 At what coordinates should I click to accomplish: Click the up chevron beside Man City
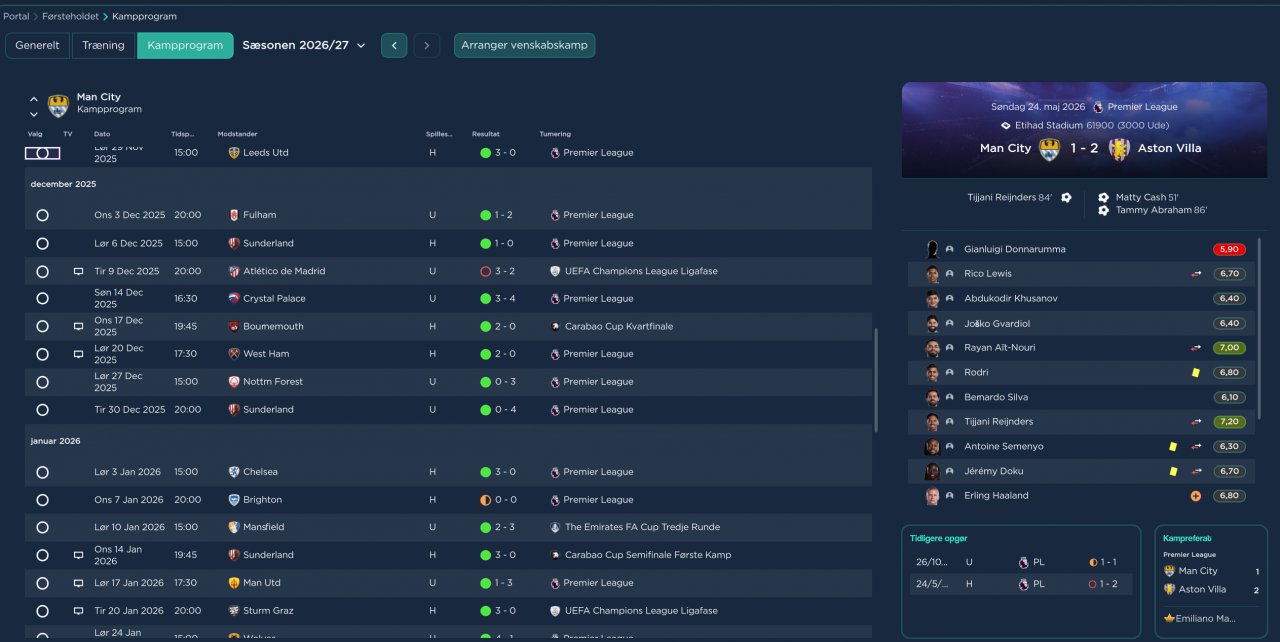[34, 99]
